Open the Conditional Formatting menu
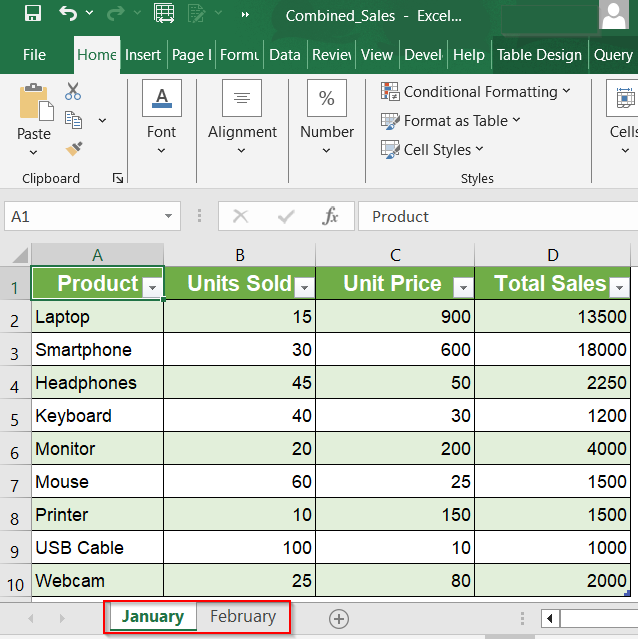Screen dimensions: 638x639 (x=475, y=92)
